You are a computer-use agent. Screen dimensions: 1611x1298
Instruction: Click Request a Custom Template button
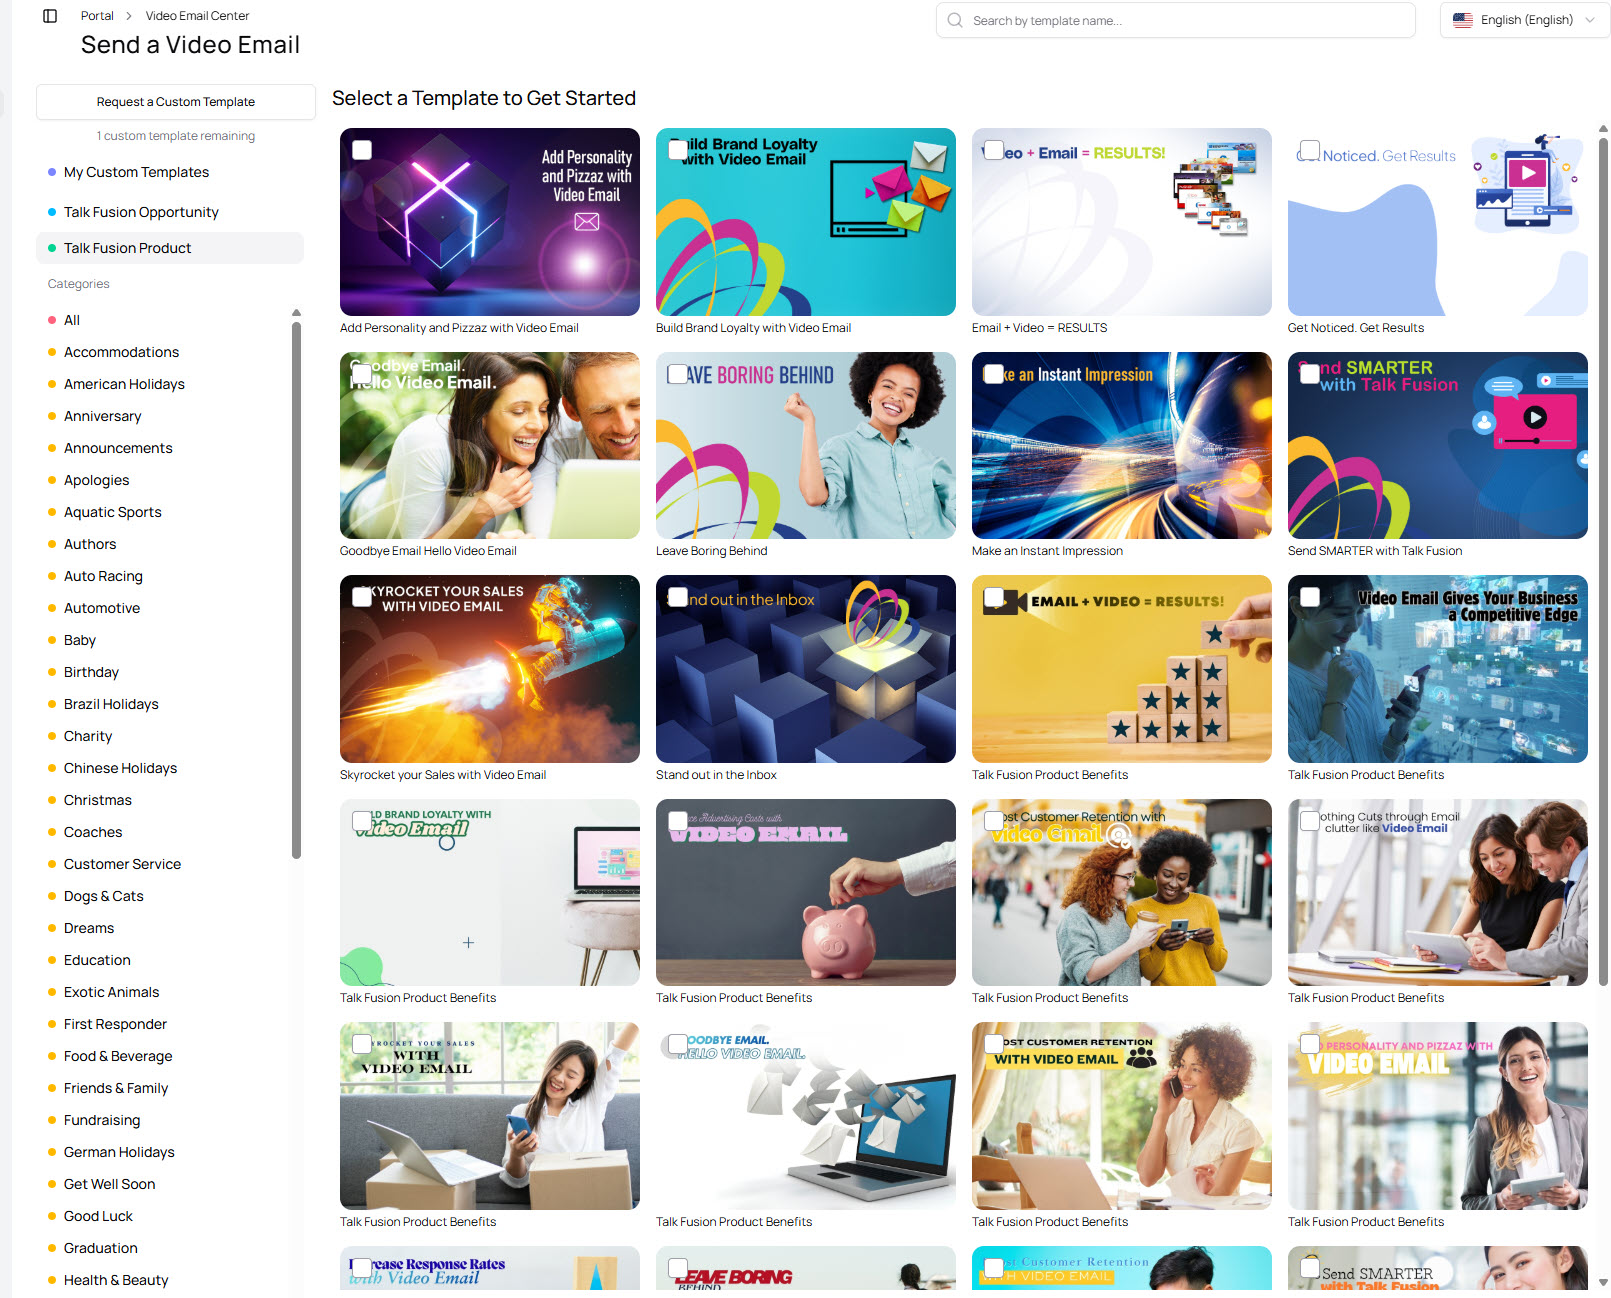click(x=176, y=102)
